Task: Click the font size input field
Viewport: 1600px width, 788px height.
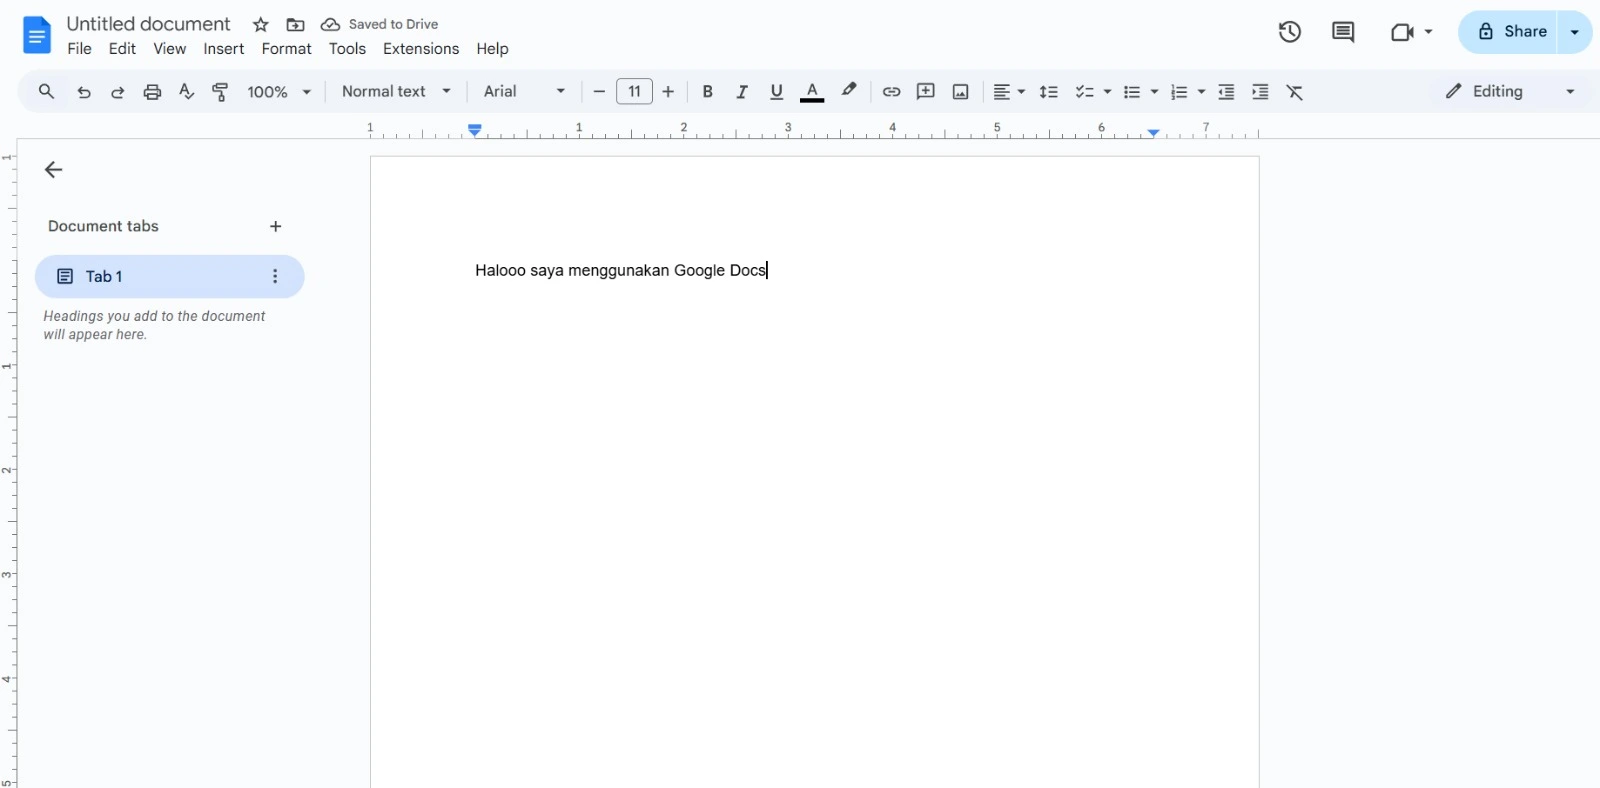Action: click(634, 92)
